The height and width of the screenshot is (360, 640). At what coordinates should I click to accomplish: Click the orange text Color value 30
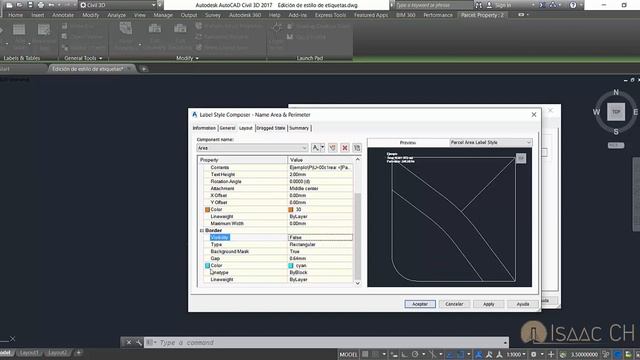coord(320,209)
